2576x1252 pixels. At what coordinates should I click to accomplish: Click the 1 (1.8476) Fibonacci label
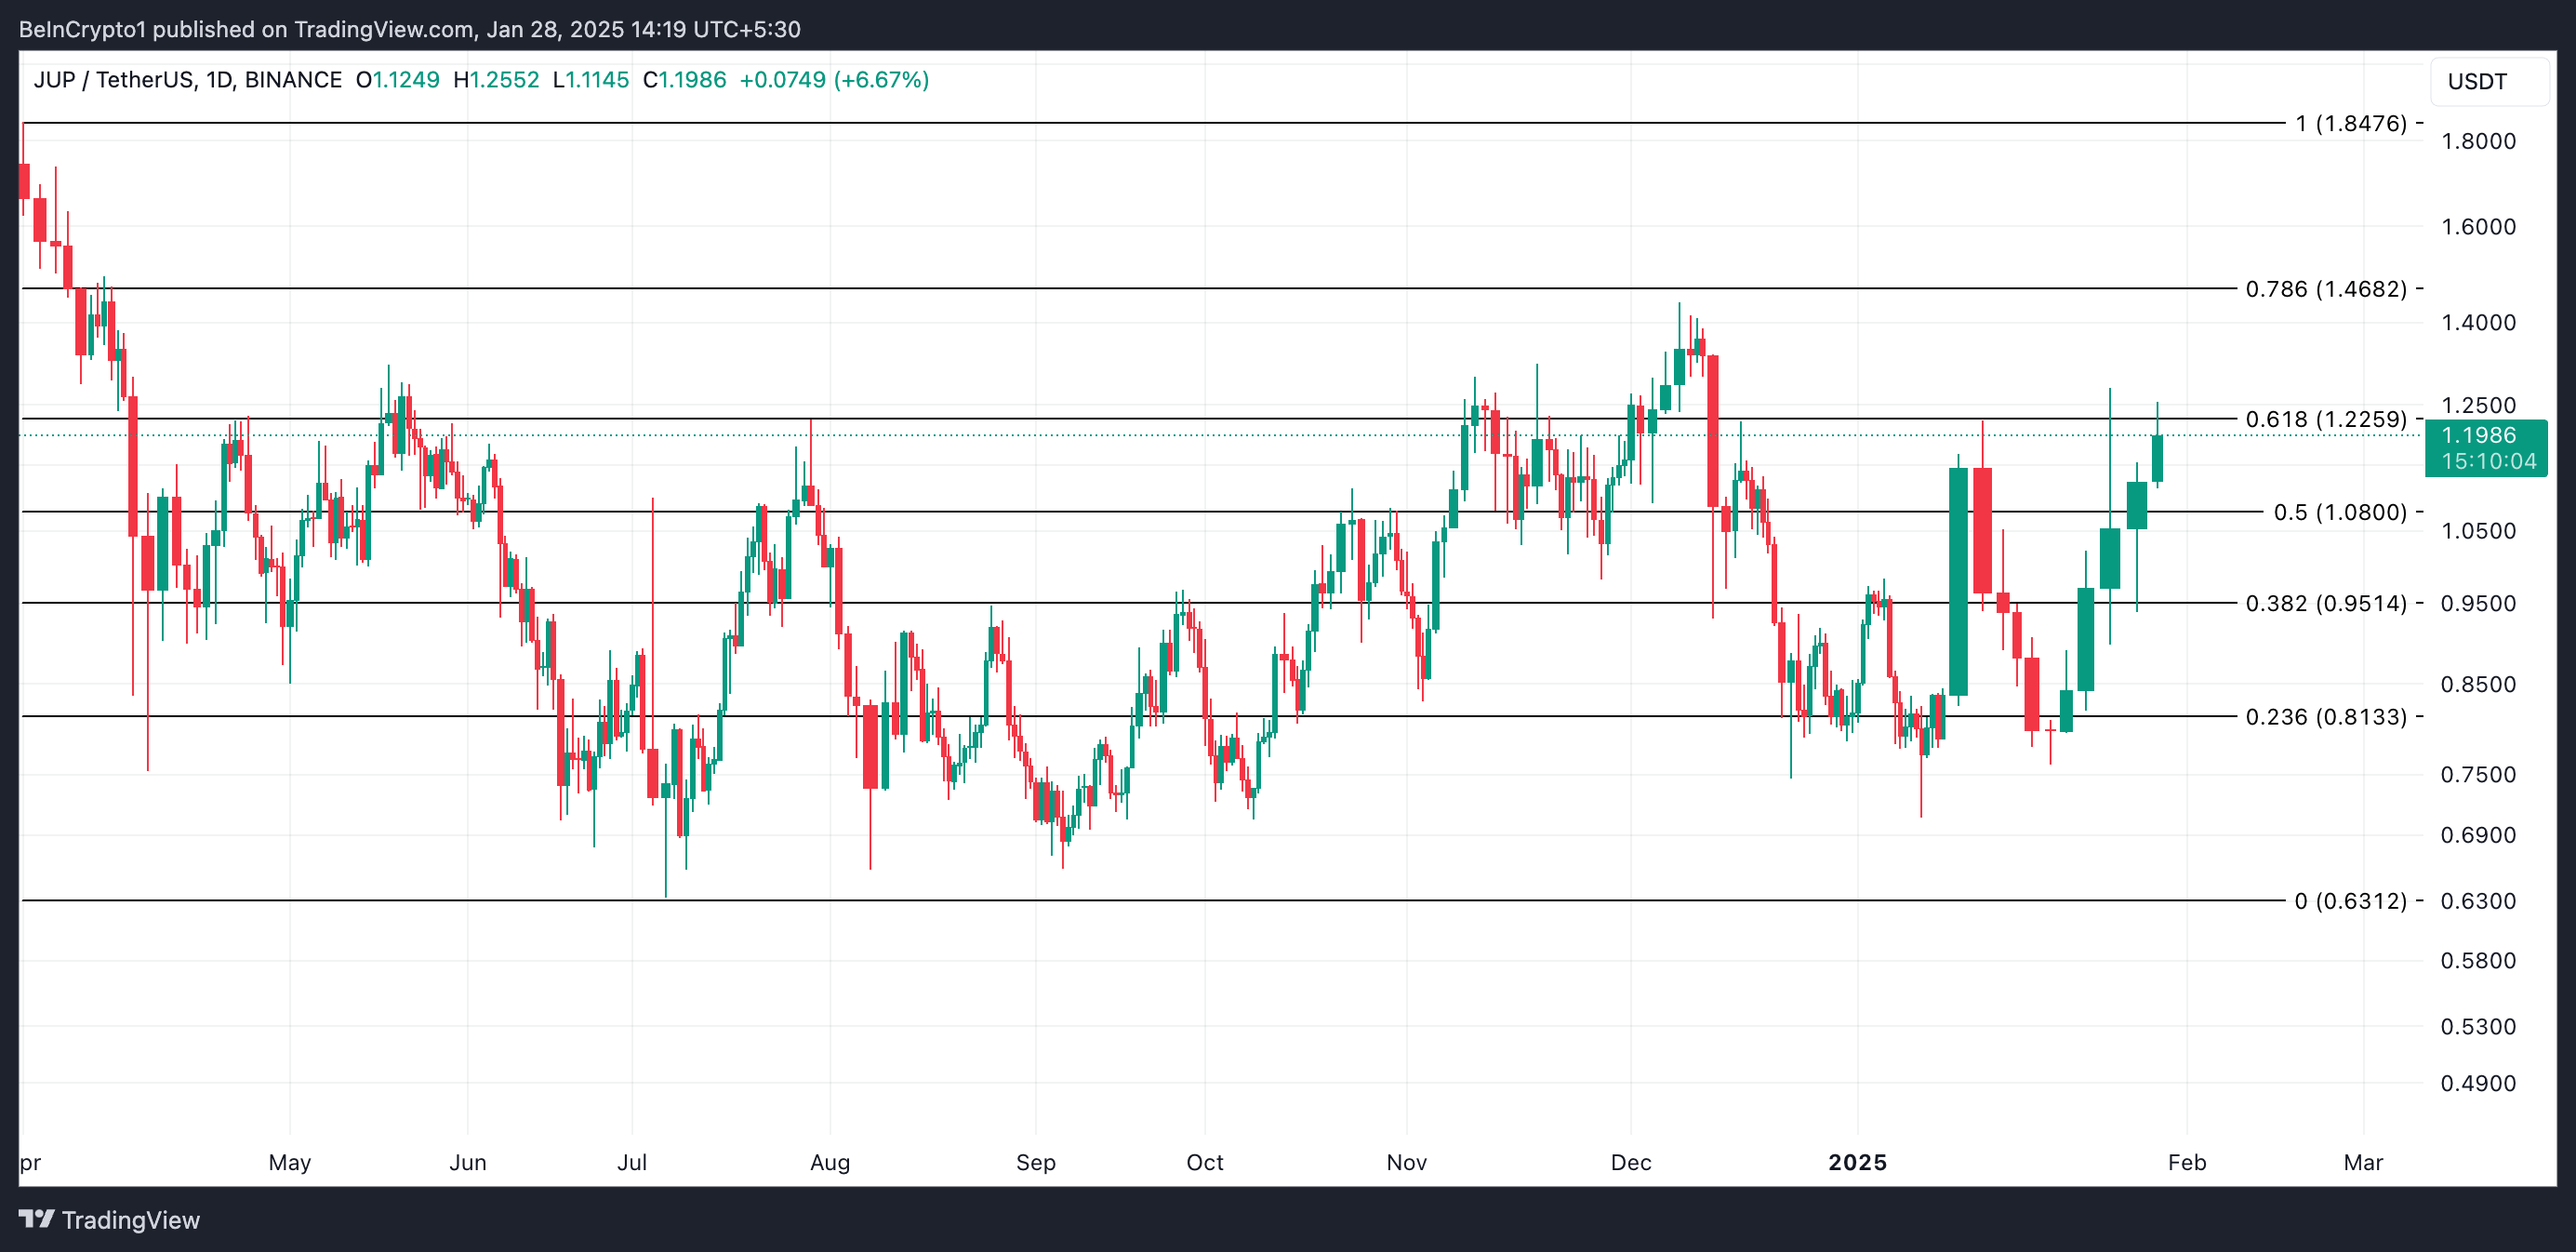[x=2350, y=124]
